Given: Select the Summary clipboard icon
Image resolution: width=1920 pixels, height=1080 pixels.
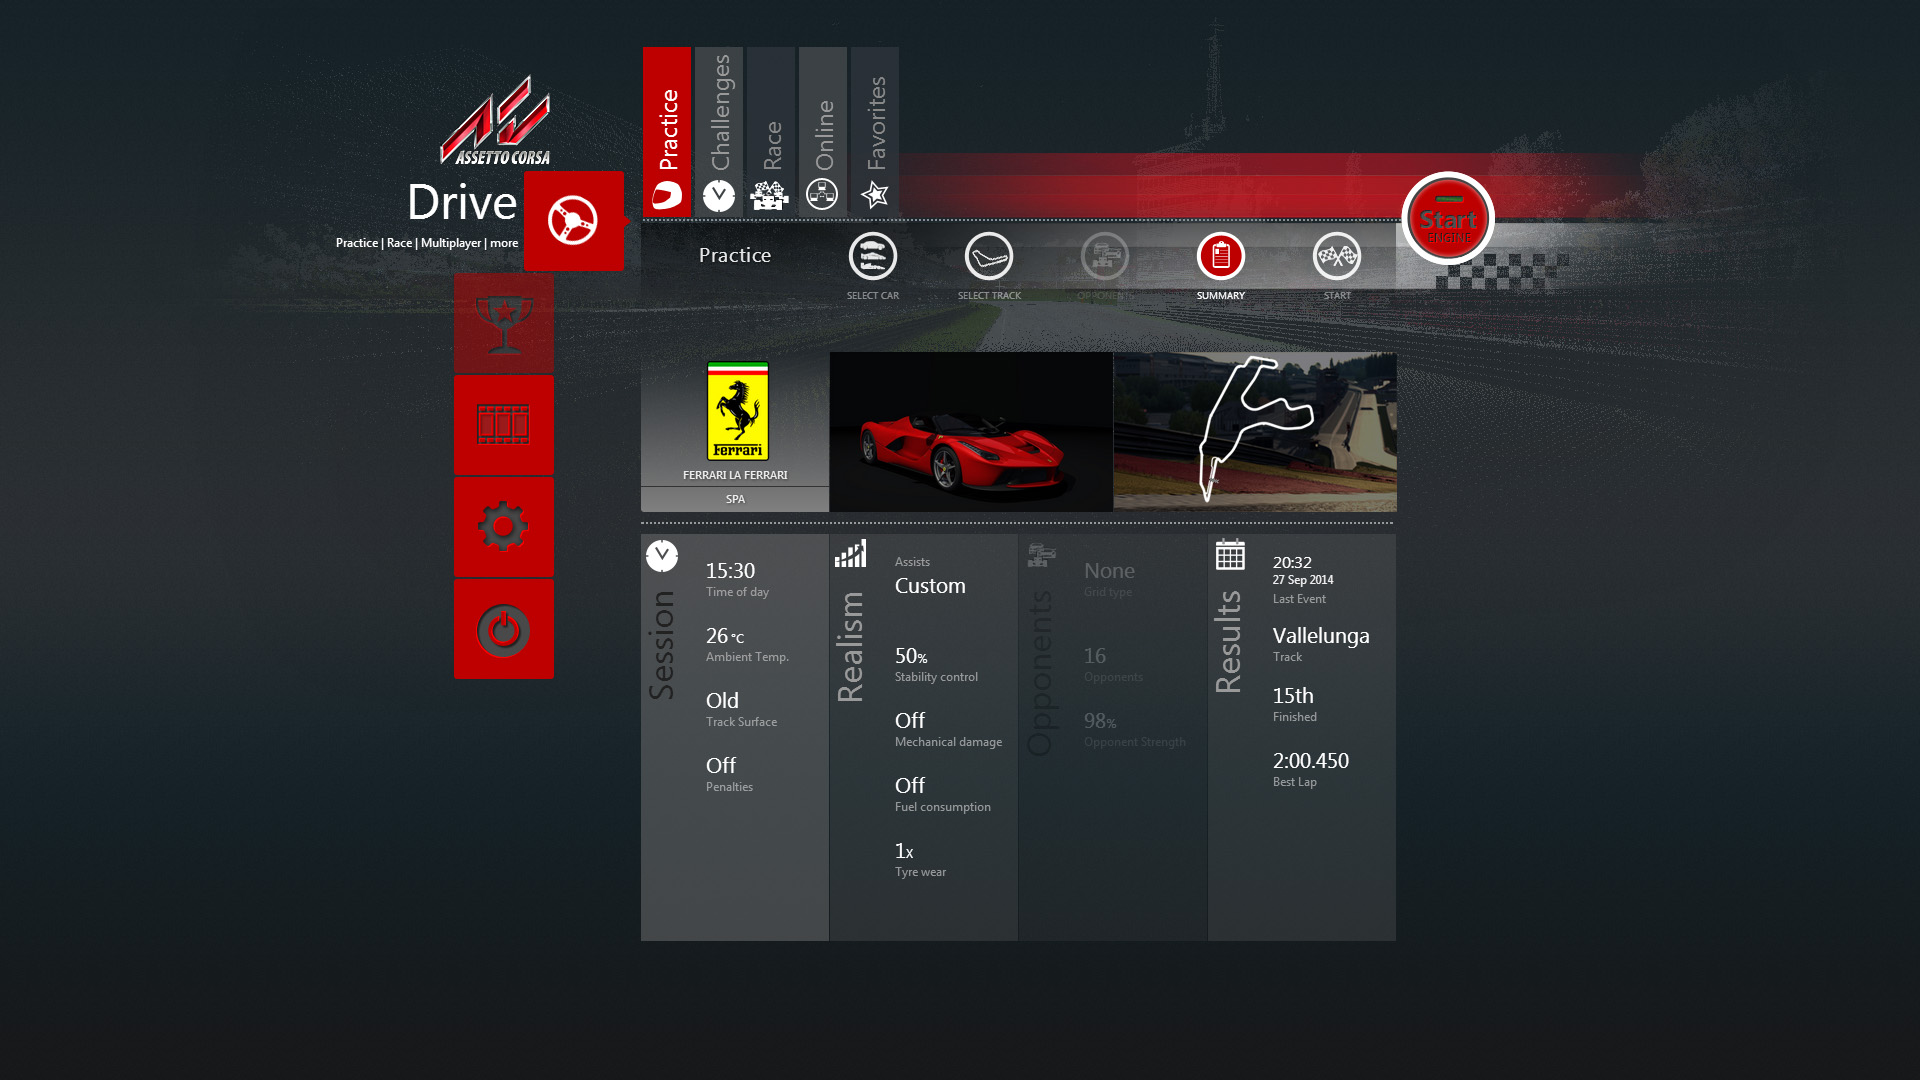Looking at the screenshot, I should [1220, 257].
